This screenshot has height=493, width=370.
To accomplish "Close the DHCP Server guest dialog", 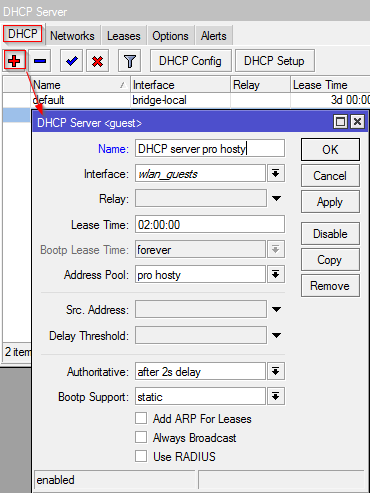I will (x=357, y=122).
